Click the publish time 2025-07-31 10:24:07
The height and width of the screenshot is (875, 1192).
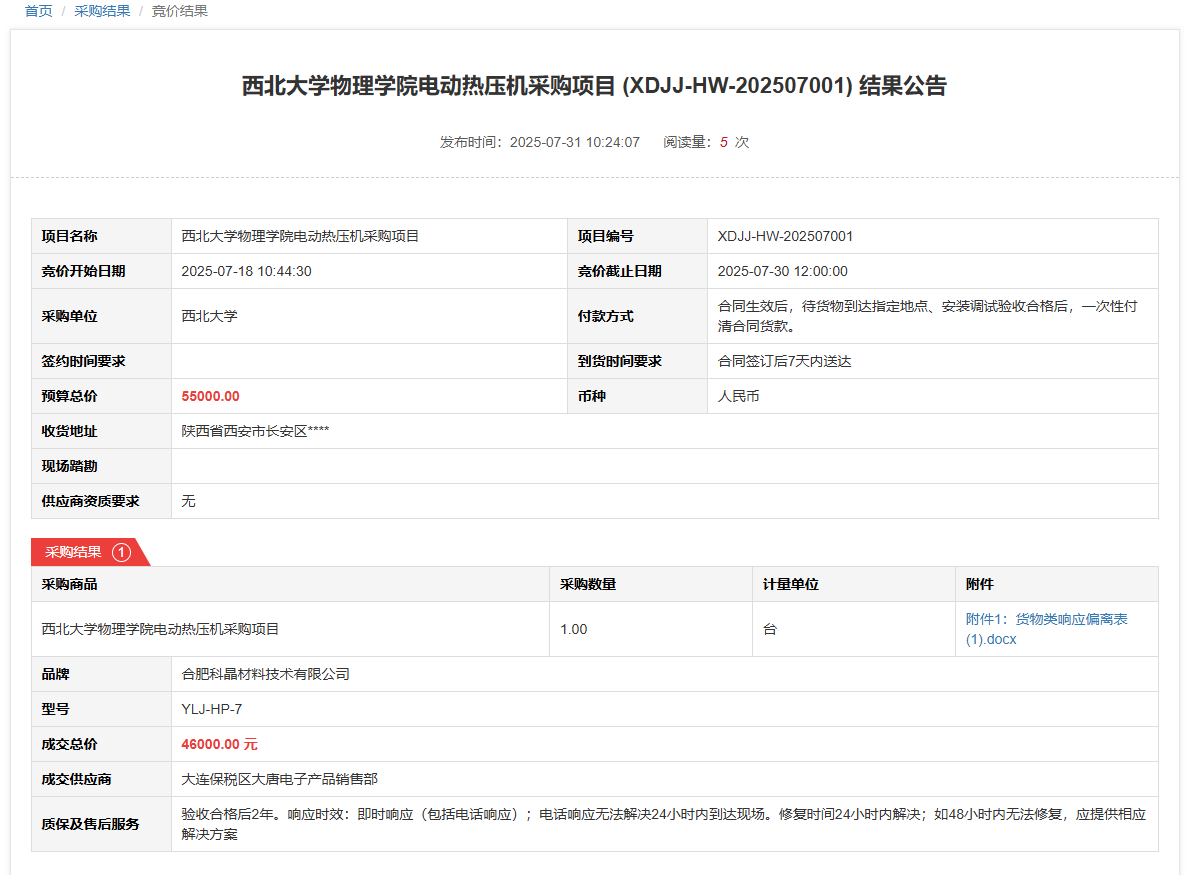[x=574, y=142]
